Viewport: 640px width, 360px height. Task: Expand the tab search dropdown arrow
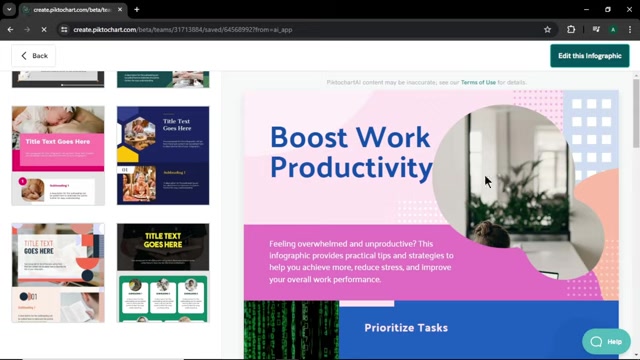[9, 9]
